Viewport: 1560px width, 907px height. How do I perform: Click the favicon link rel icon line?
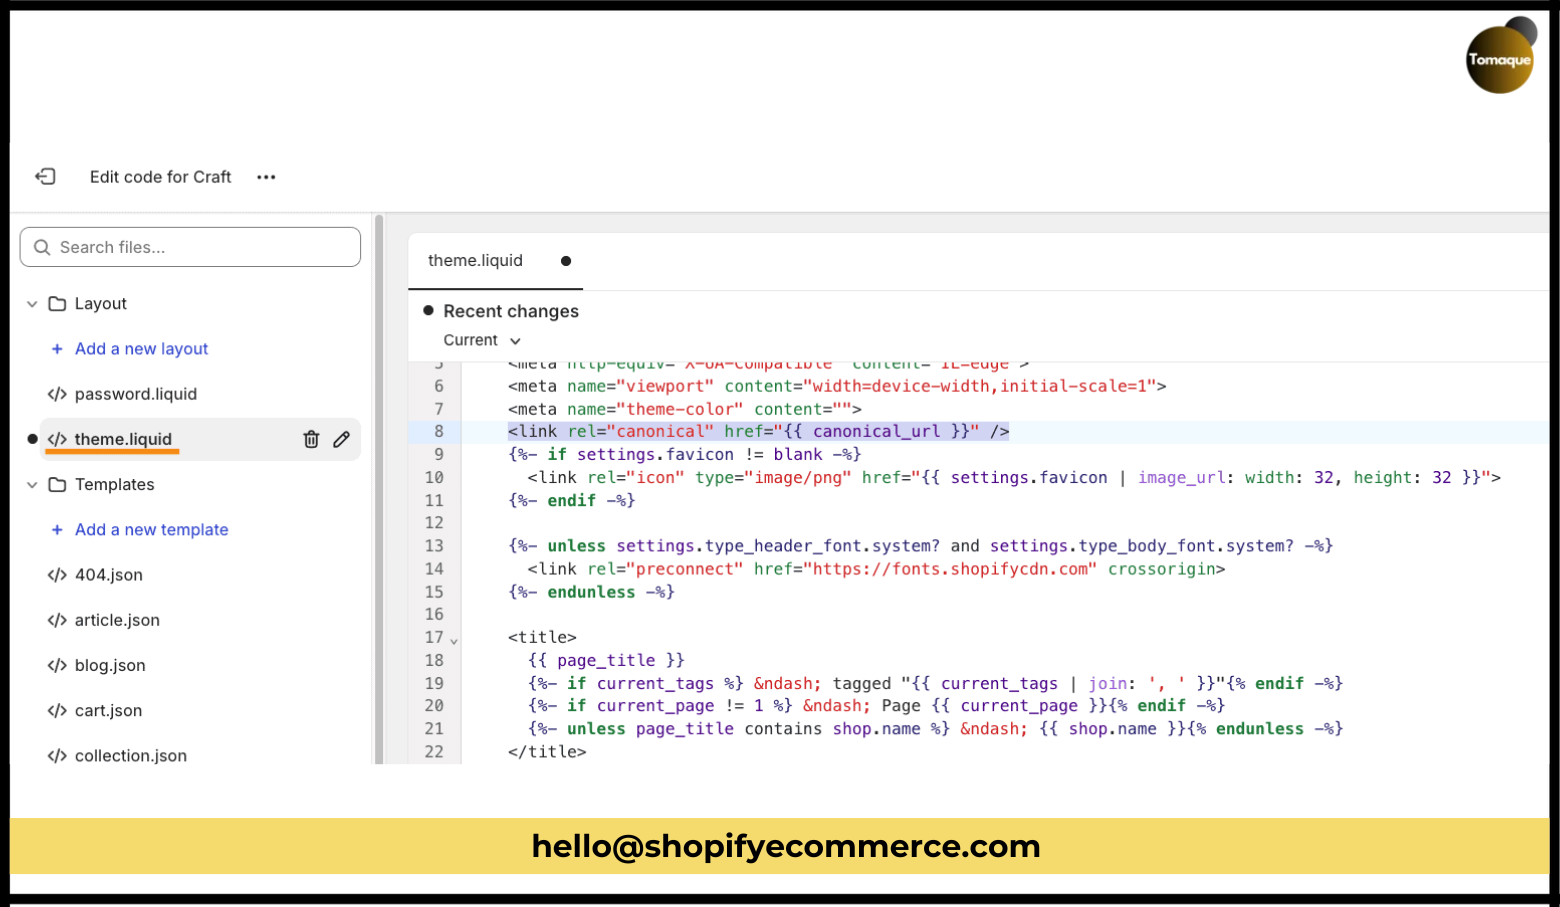(x=1014, y=478)
